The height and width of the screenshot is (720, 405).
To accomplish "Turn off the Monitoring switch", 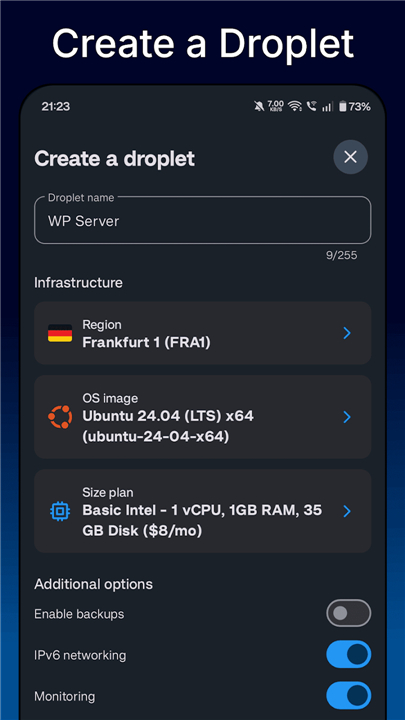I will (x=349, y=695).
